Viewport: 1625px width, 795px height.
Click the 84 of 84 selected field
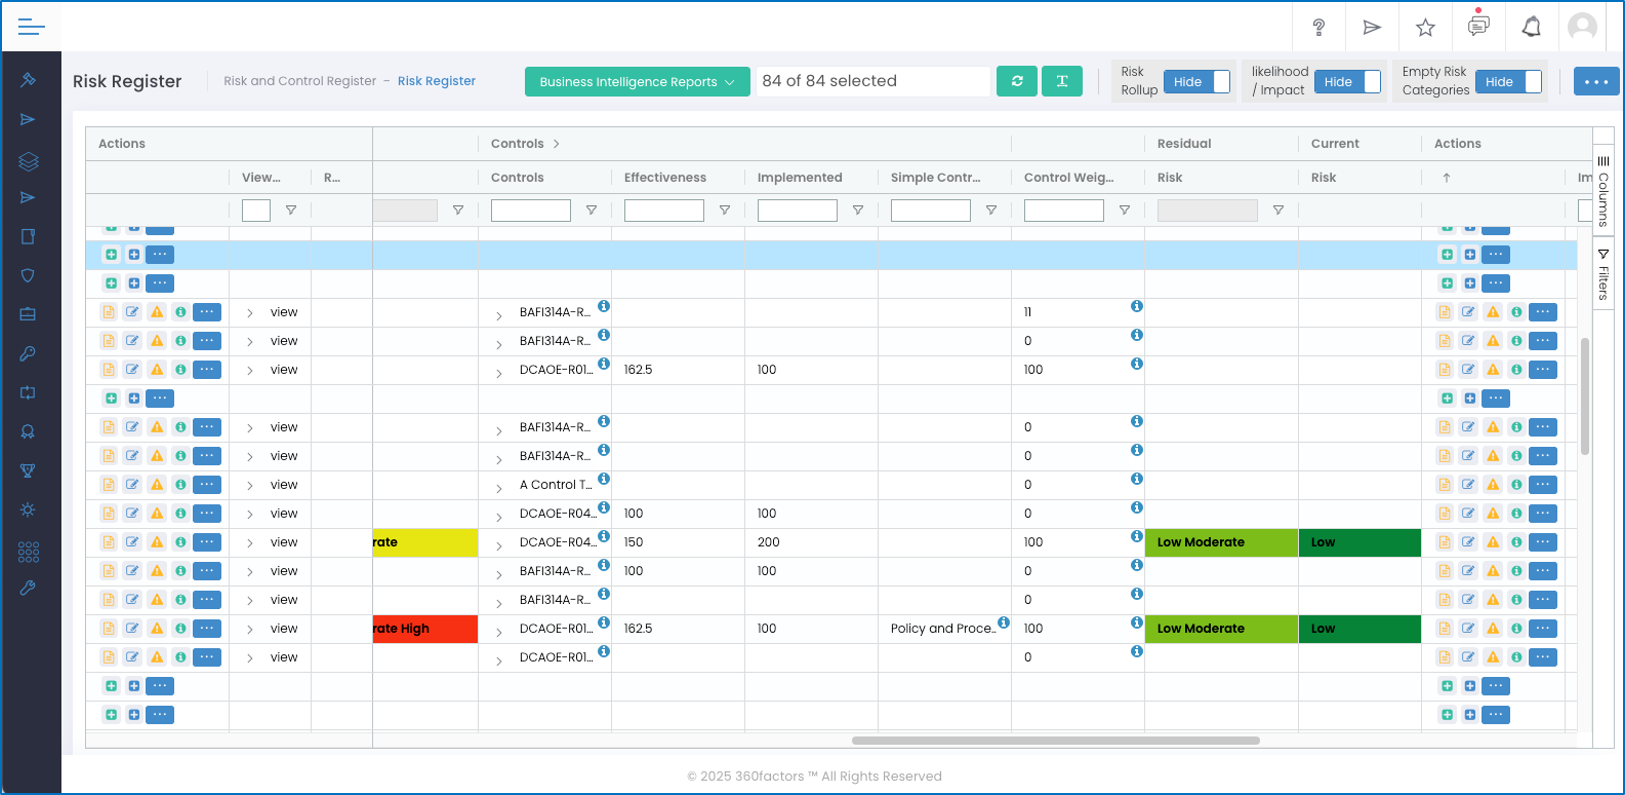[x=872, y=81]
